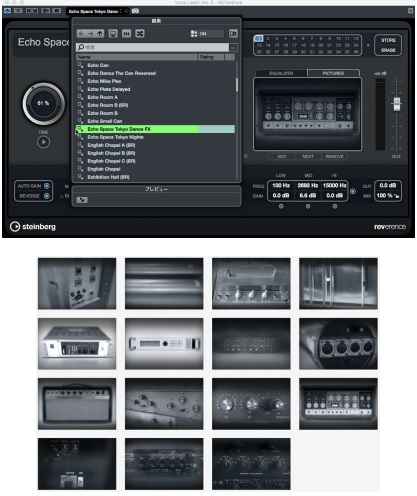Open the preset name dropdown in header
Screen dimensions: 417x496
point(94,11)
